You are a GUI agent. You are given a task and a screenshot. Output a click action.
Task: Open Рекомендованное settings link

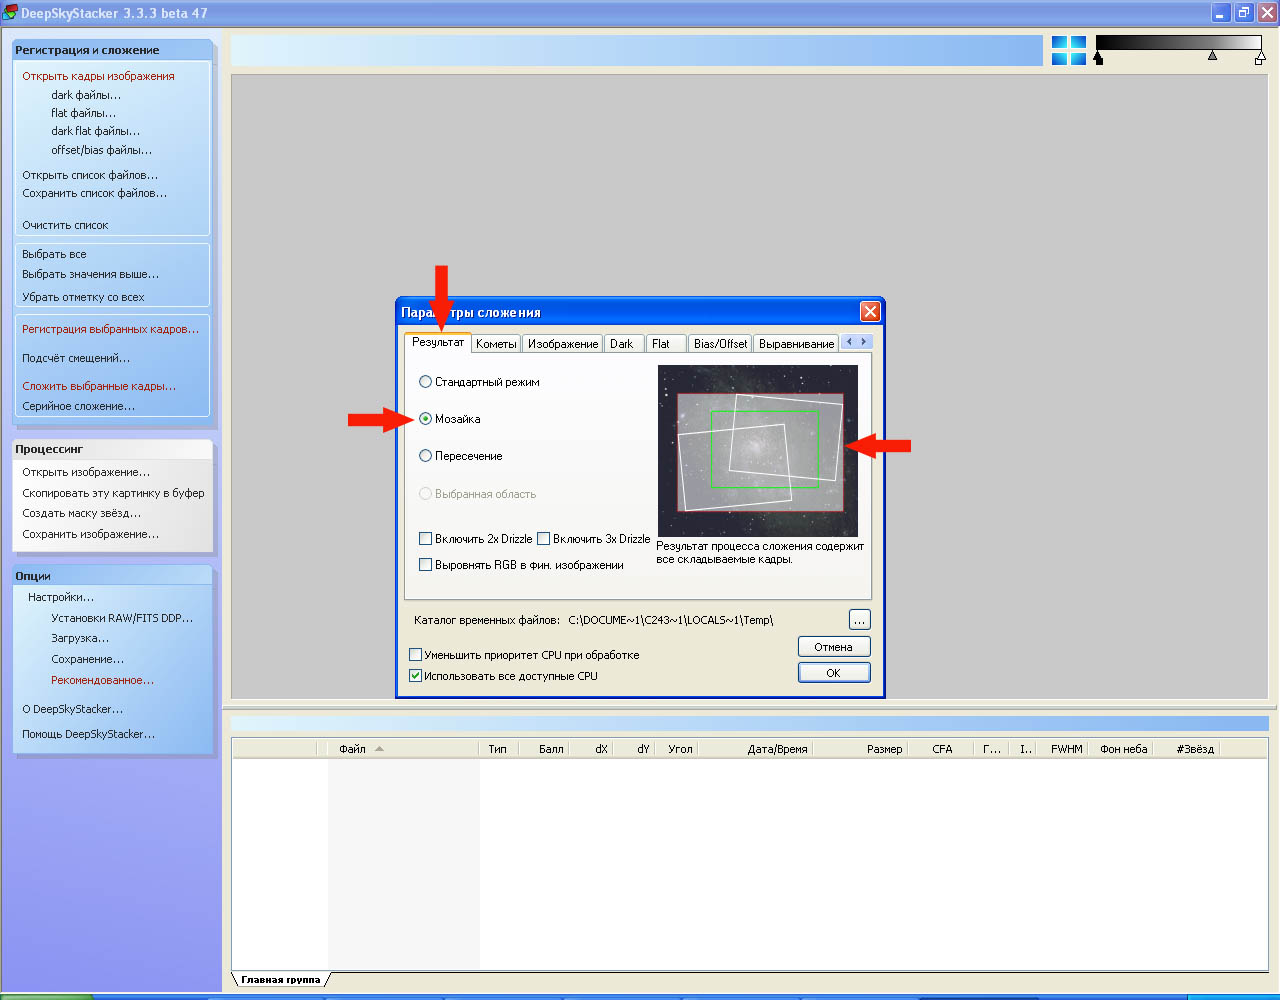(102, 680)
